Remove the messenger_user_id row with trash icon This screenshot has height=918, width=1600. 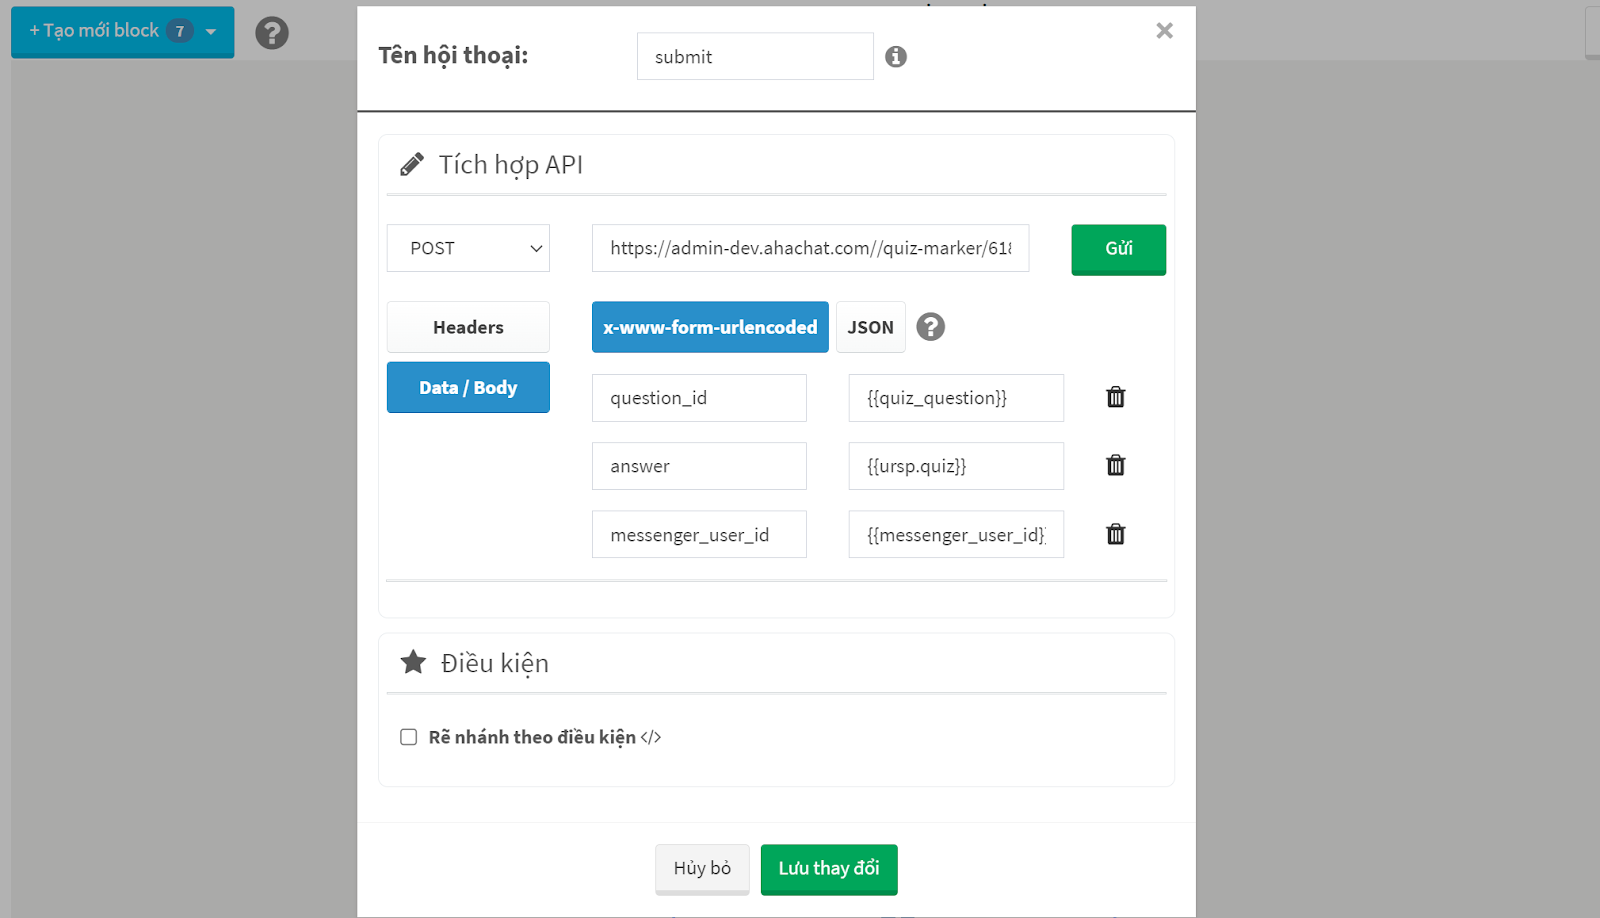click(x=1116, y=534)
